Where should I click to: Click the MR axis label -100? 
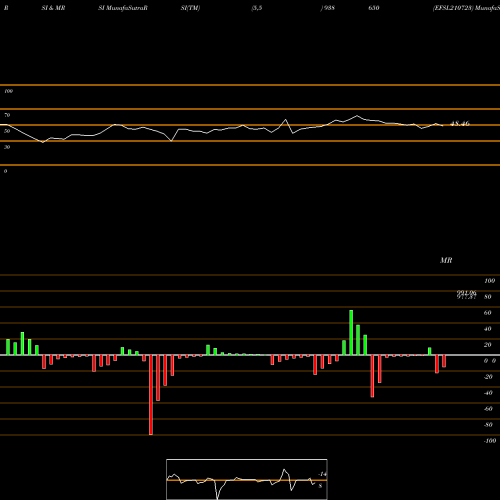coord(490,441)
